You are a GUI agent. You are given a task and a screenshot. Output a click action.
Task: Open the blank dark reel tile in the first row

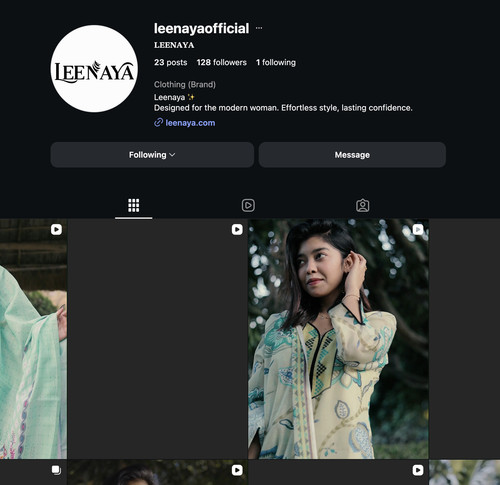pyautogui.click(x=157, y=339)
